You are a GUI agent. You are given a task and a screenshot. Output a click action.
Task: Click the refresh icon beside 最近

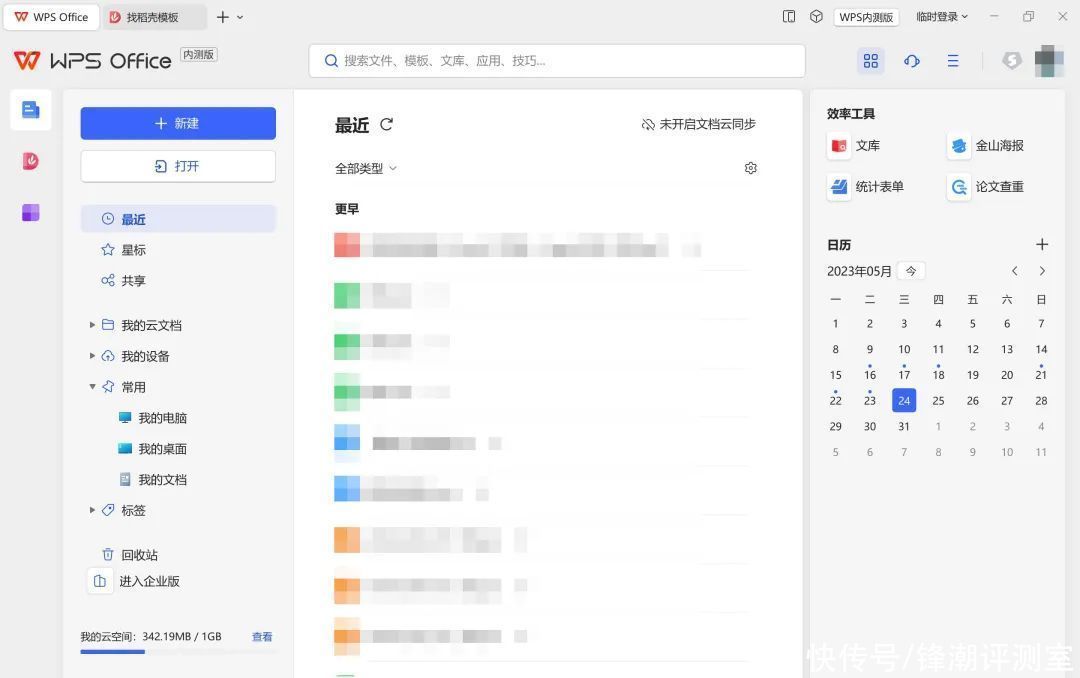pos(386,124)
